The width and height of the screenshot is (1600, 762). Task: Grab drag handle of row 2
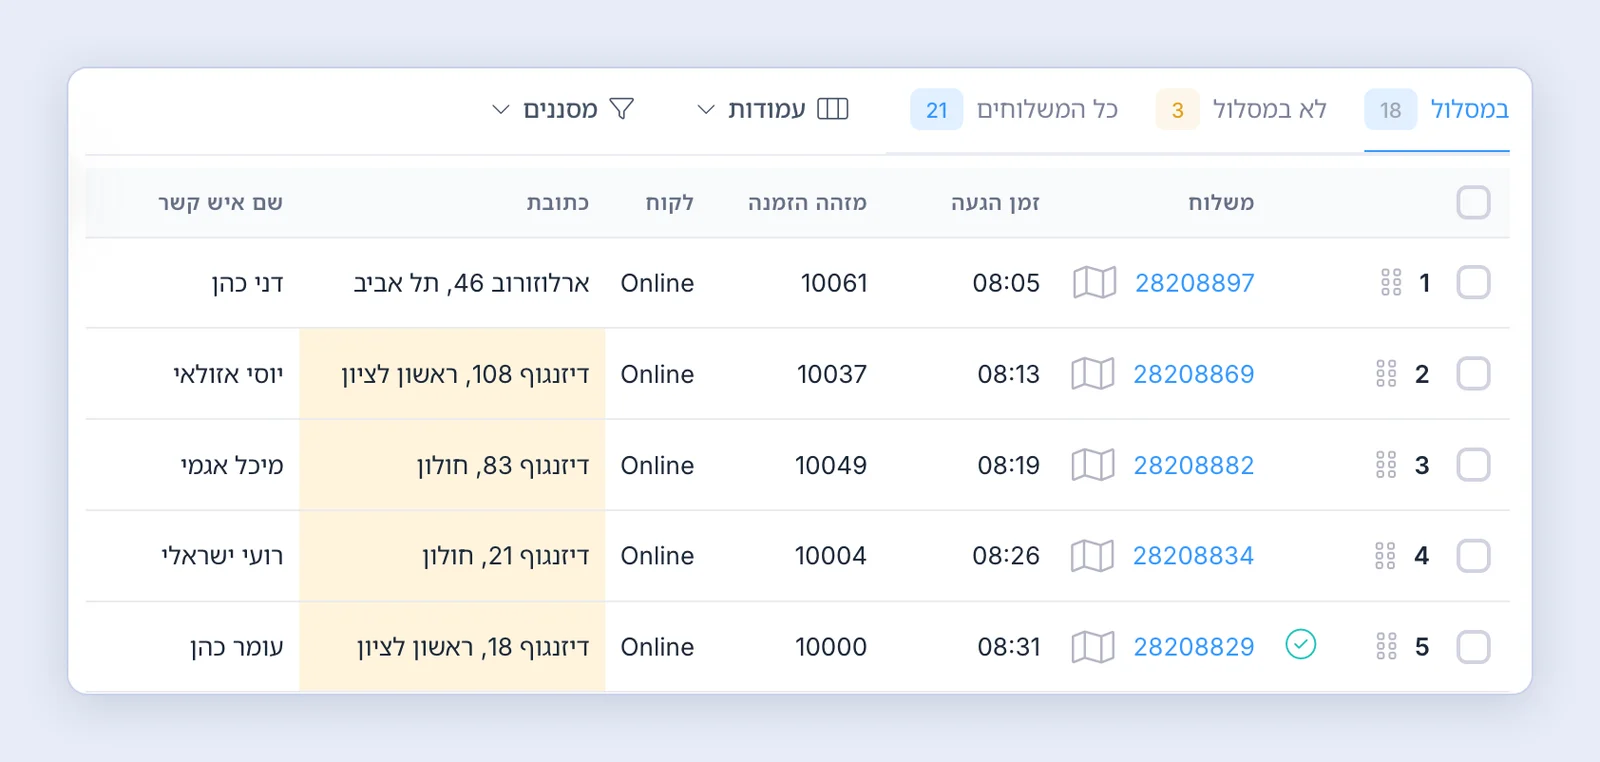tap(1386, 374)
